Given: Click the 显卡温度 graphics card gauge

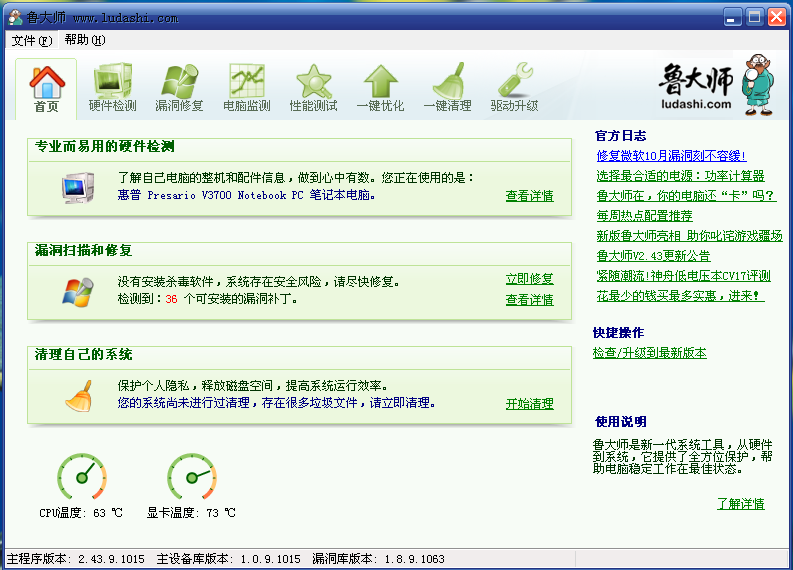Looking at the screenshot, I should 191,477.
